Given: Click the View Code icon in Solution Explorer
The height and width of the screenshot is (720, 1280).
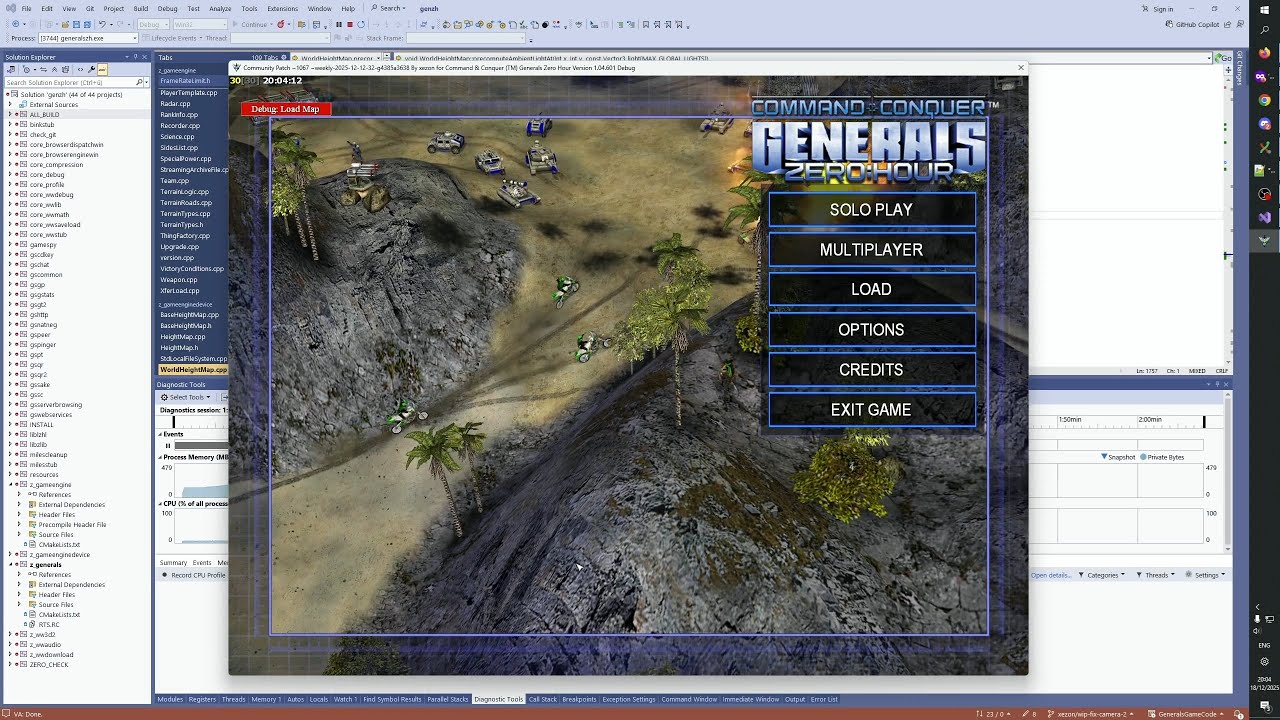Looking at the screenshot, I should pyautogui.click(x=80, y=69).
